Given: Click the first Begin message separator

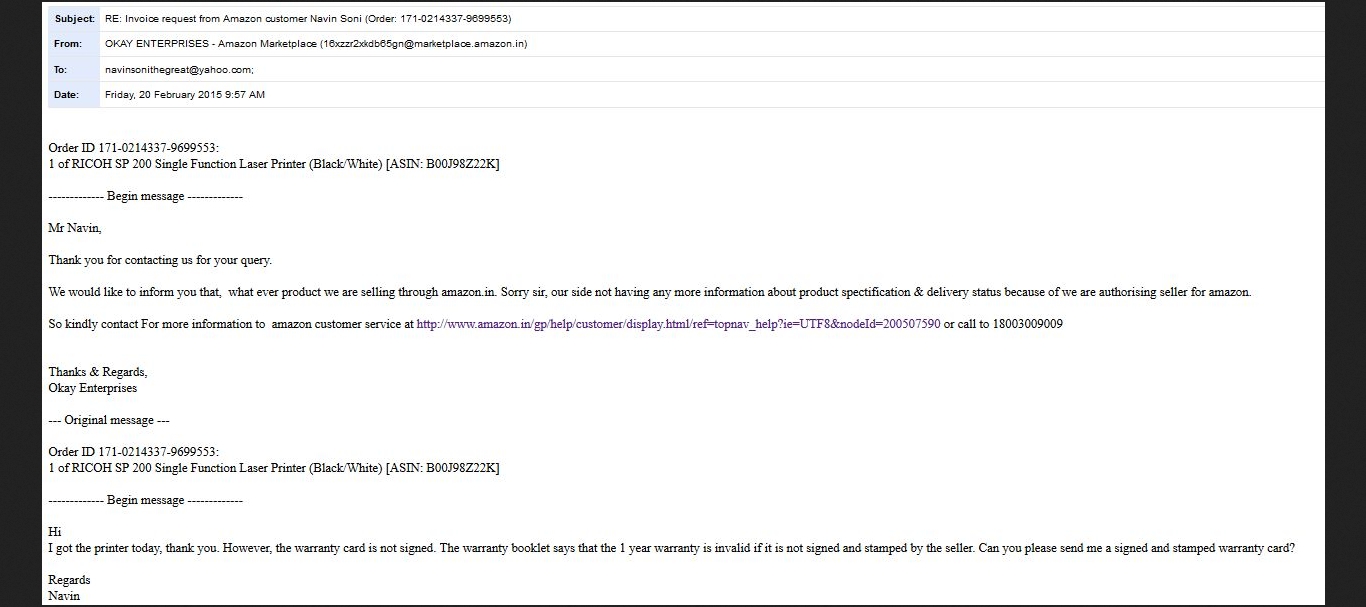Looking at the screenshot, I should coord(145,196).
